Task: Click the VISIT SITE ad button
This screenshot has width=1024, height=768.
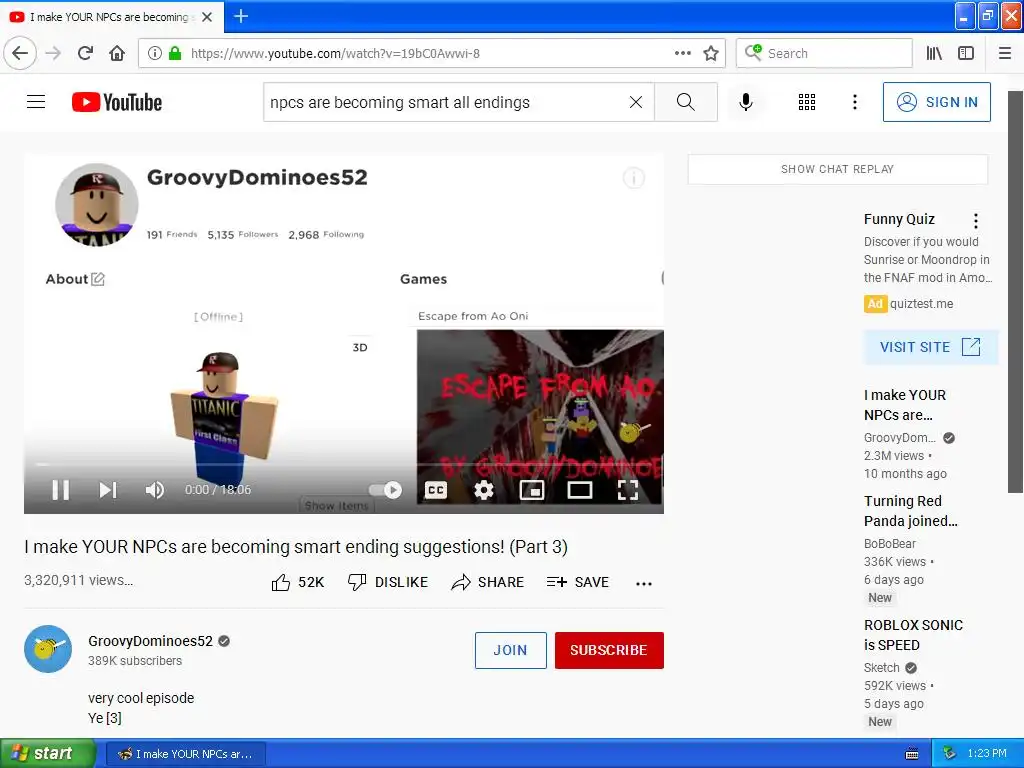Action: 931,347
